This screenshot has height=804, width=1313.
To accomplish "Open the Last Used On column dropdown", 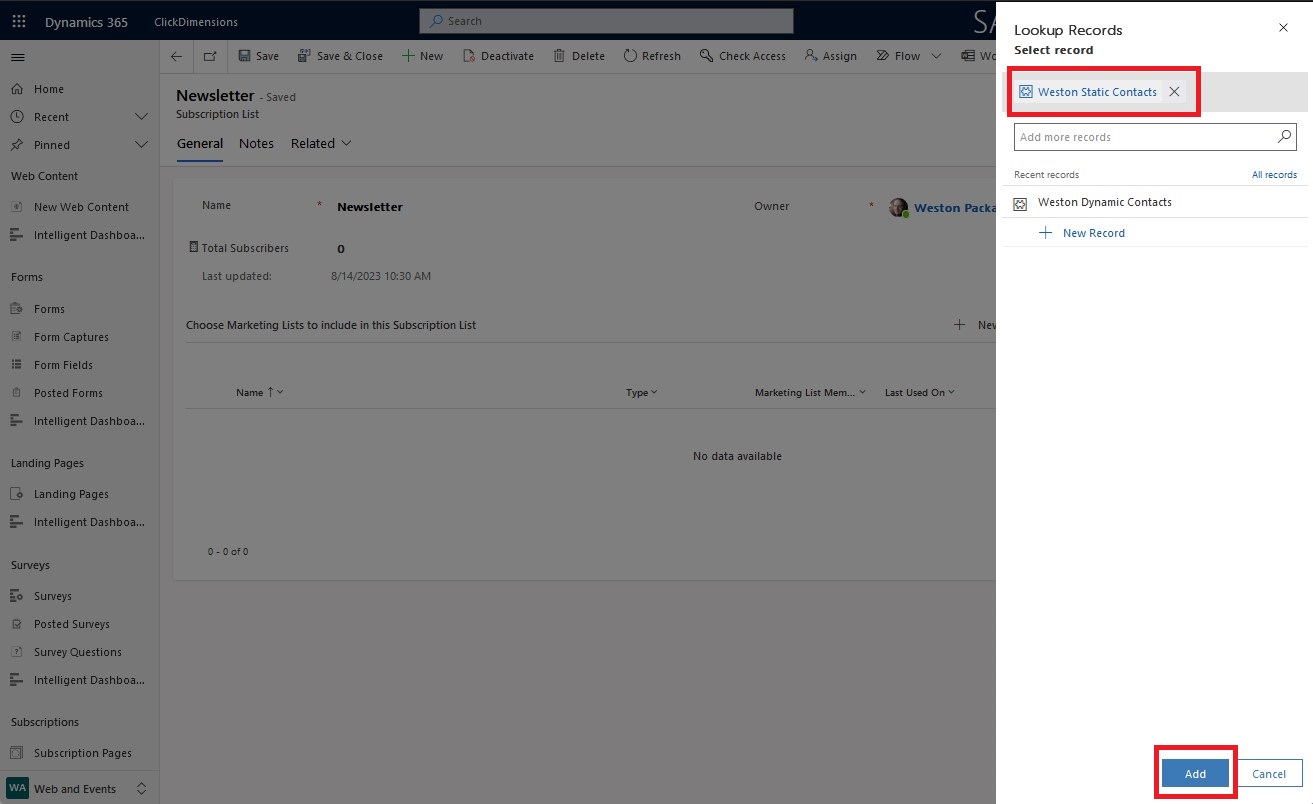I will pyautogui.click(x=919, y=392).
